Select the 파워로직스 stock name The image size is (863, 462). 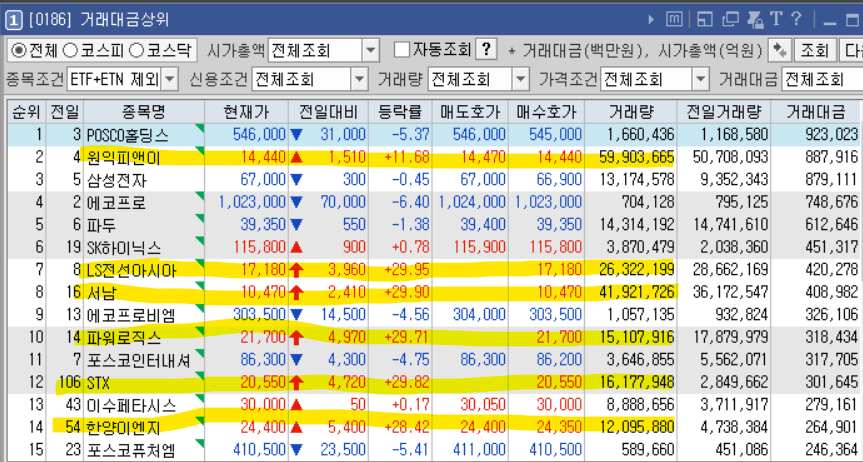click(124, 338)
